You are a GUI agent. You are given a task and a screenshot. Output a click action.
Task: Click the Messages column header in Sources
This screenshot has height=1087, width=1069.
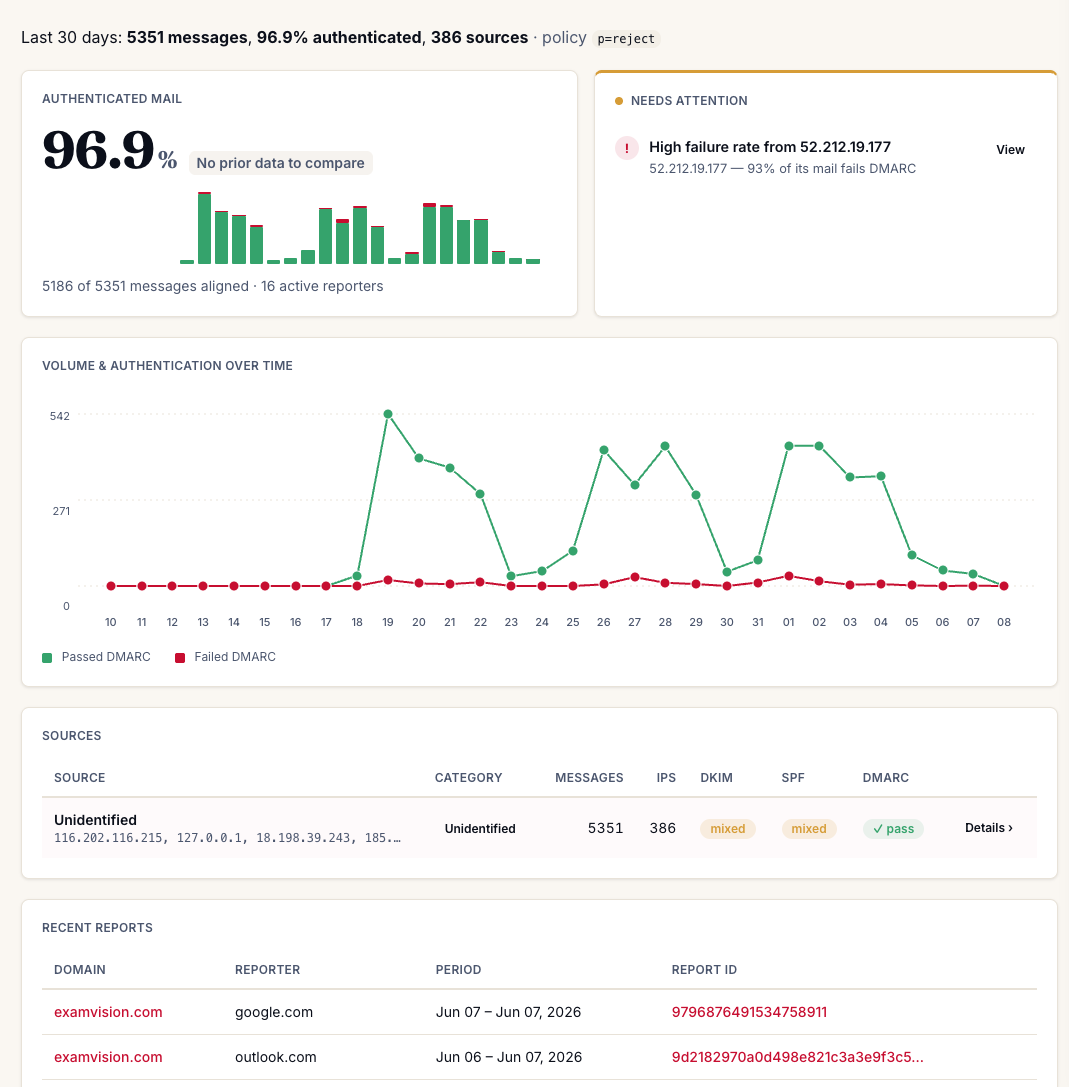coord(589,778)
